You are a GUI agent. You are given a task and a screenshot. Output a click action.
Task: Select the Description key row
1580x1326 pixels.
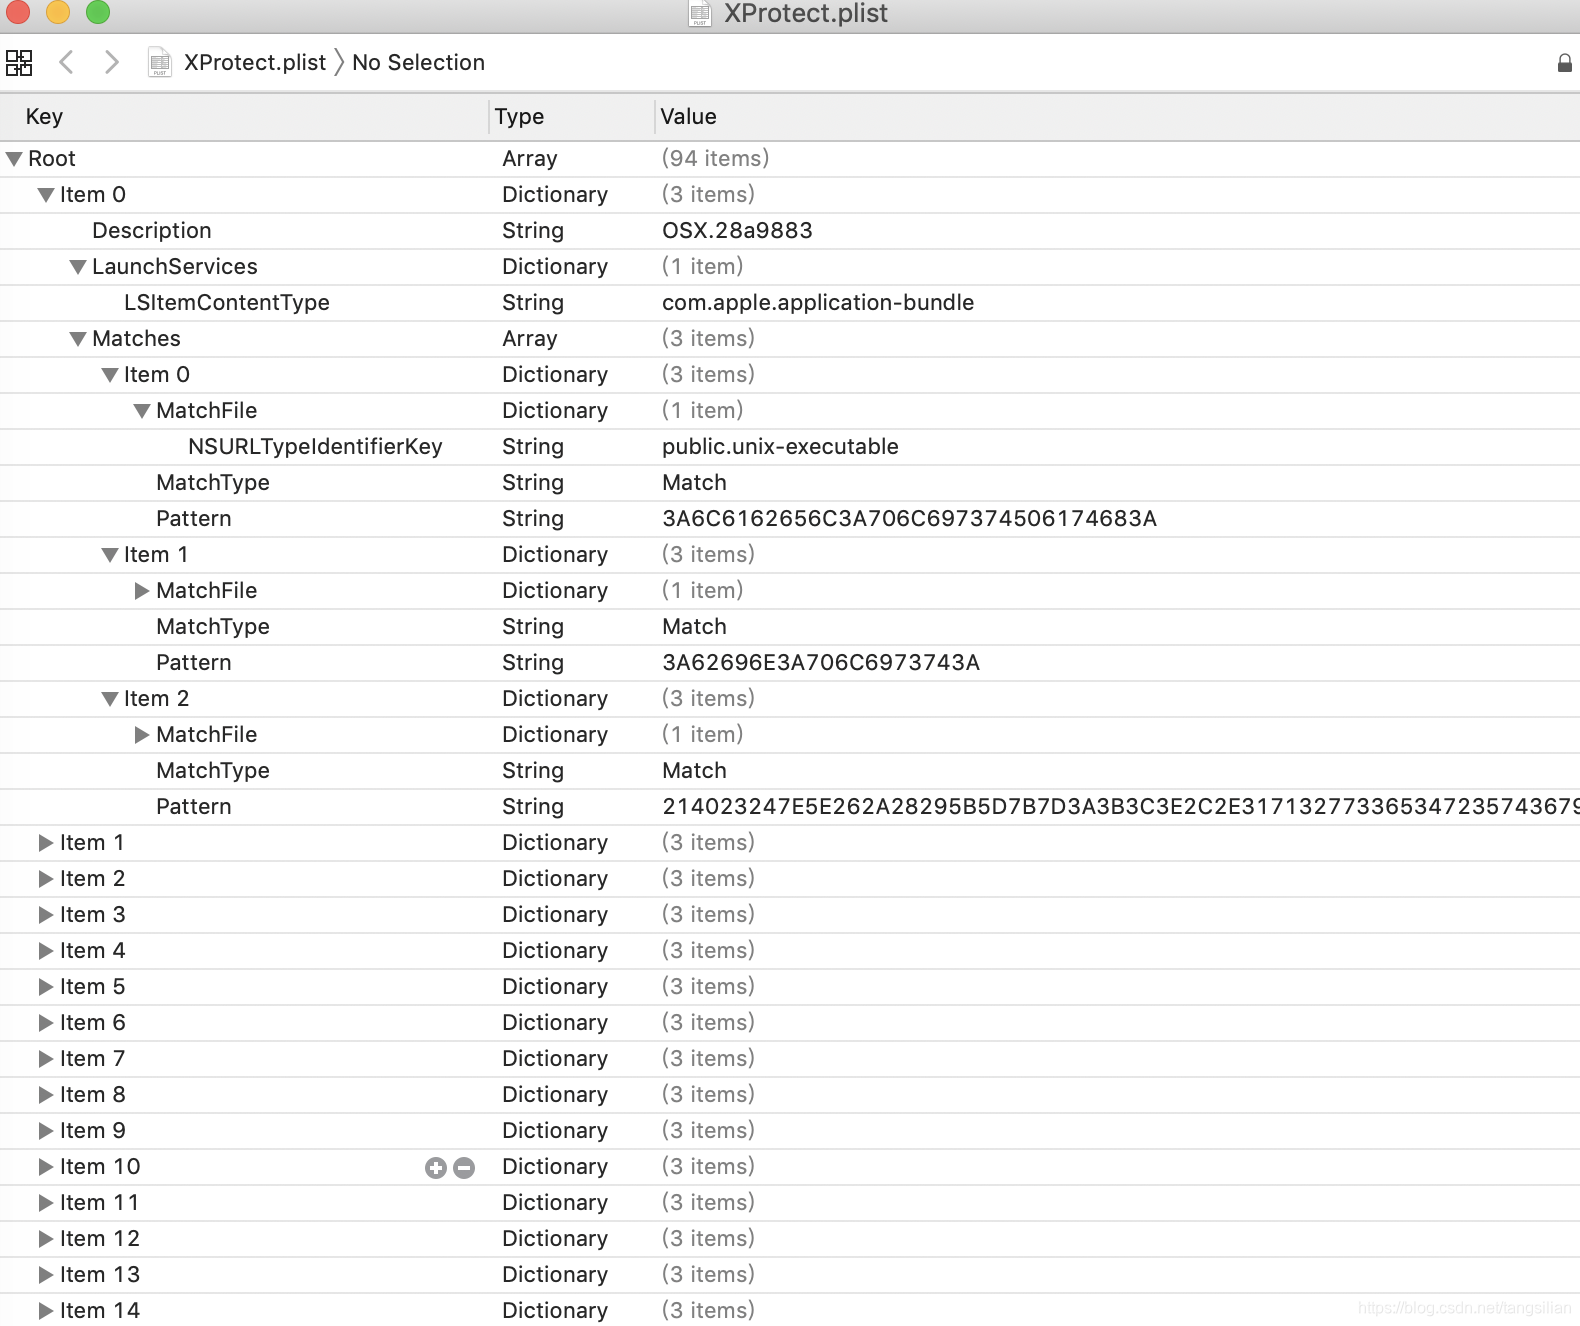[x=790, y=231]
